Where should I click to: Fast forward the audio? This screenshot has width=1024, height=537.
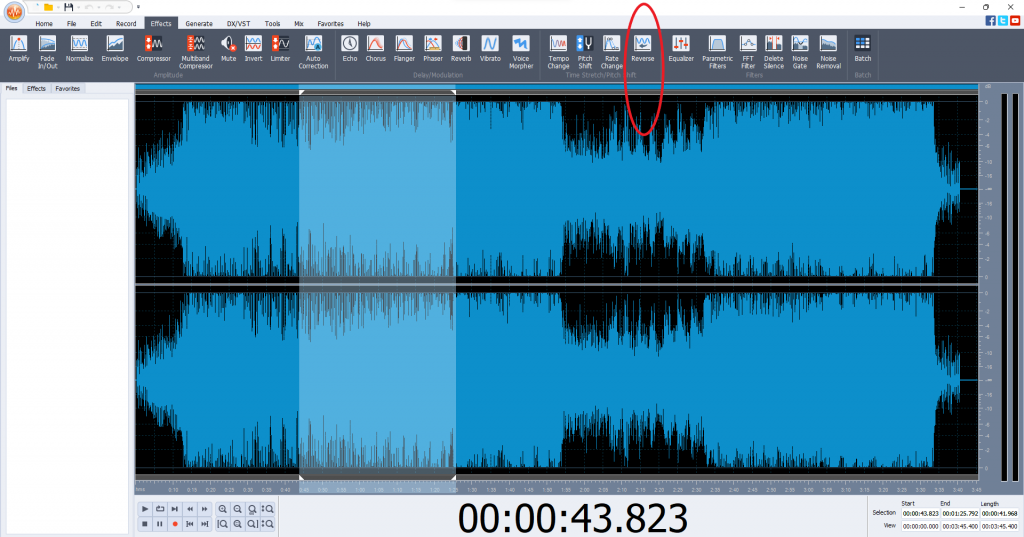(x=204, y=509)
